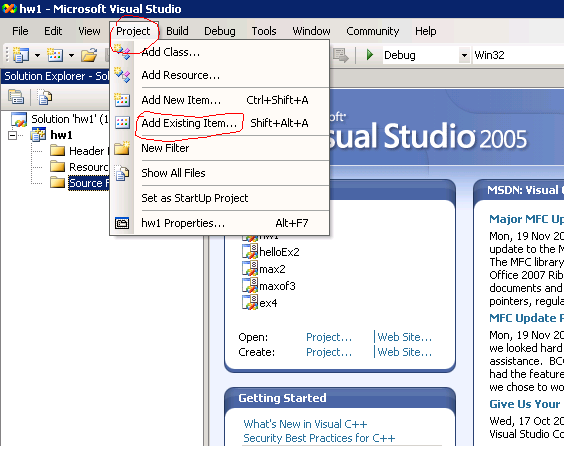Select the Source Files folder in tree
The width and height of the screenshot is (566, 456).
point(88,183)
